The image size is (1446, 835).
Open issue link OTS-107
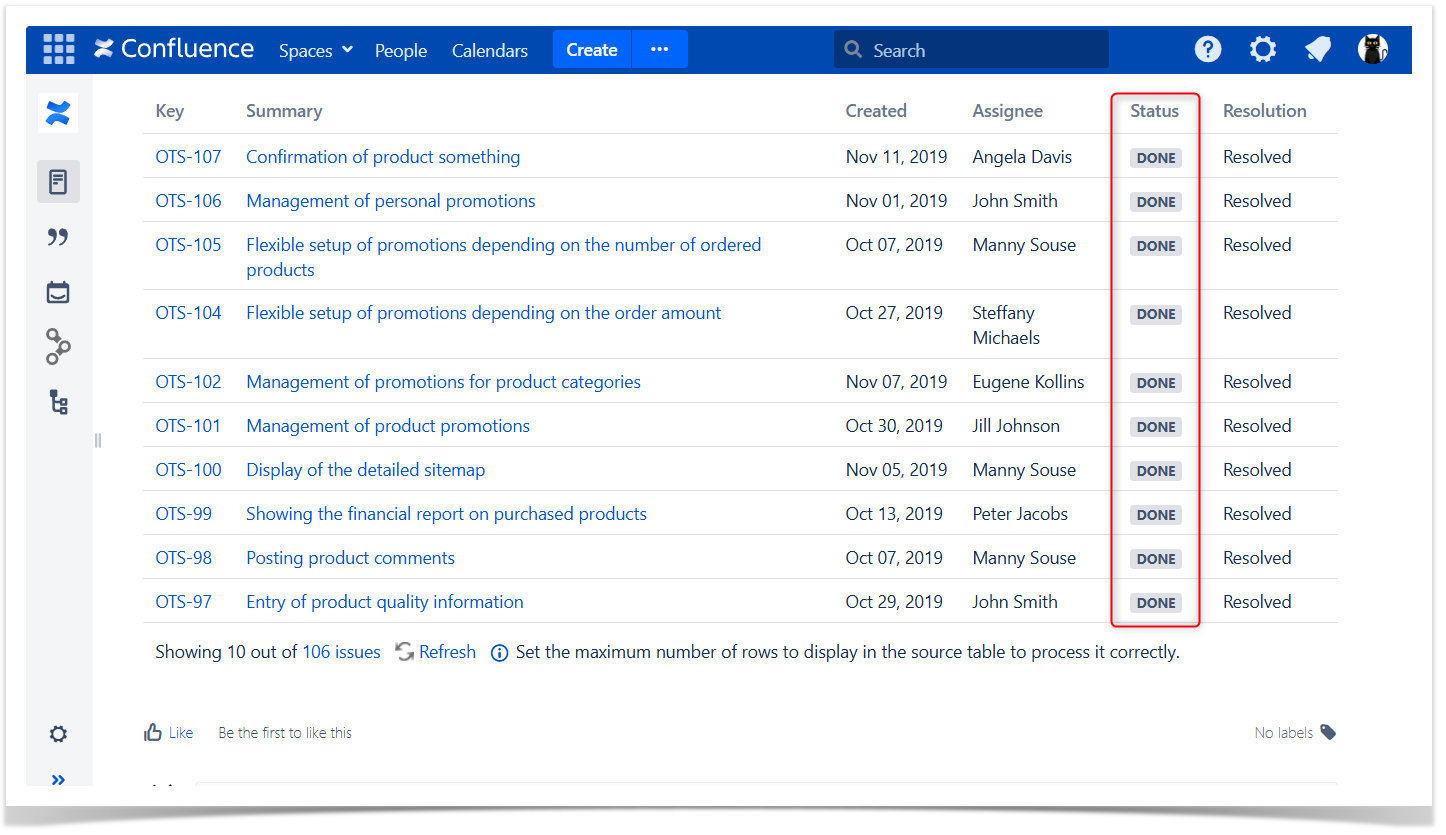coord(188,157)
